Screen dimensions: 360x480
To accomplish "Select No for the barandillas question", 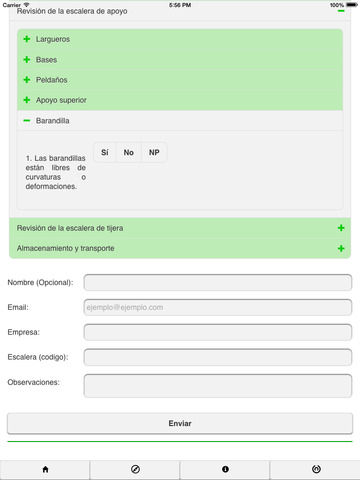I will [x=129, y=152].
